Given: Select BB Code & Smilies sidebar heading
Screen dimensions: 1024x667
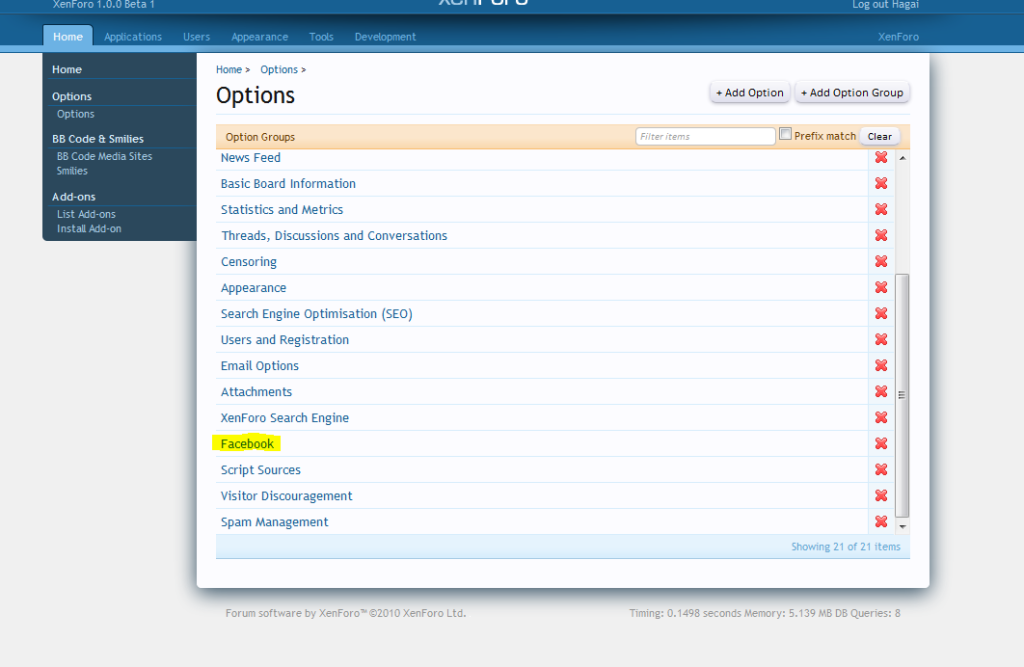Looking at the screenshot, I should coord(98,138).
